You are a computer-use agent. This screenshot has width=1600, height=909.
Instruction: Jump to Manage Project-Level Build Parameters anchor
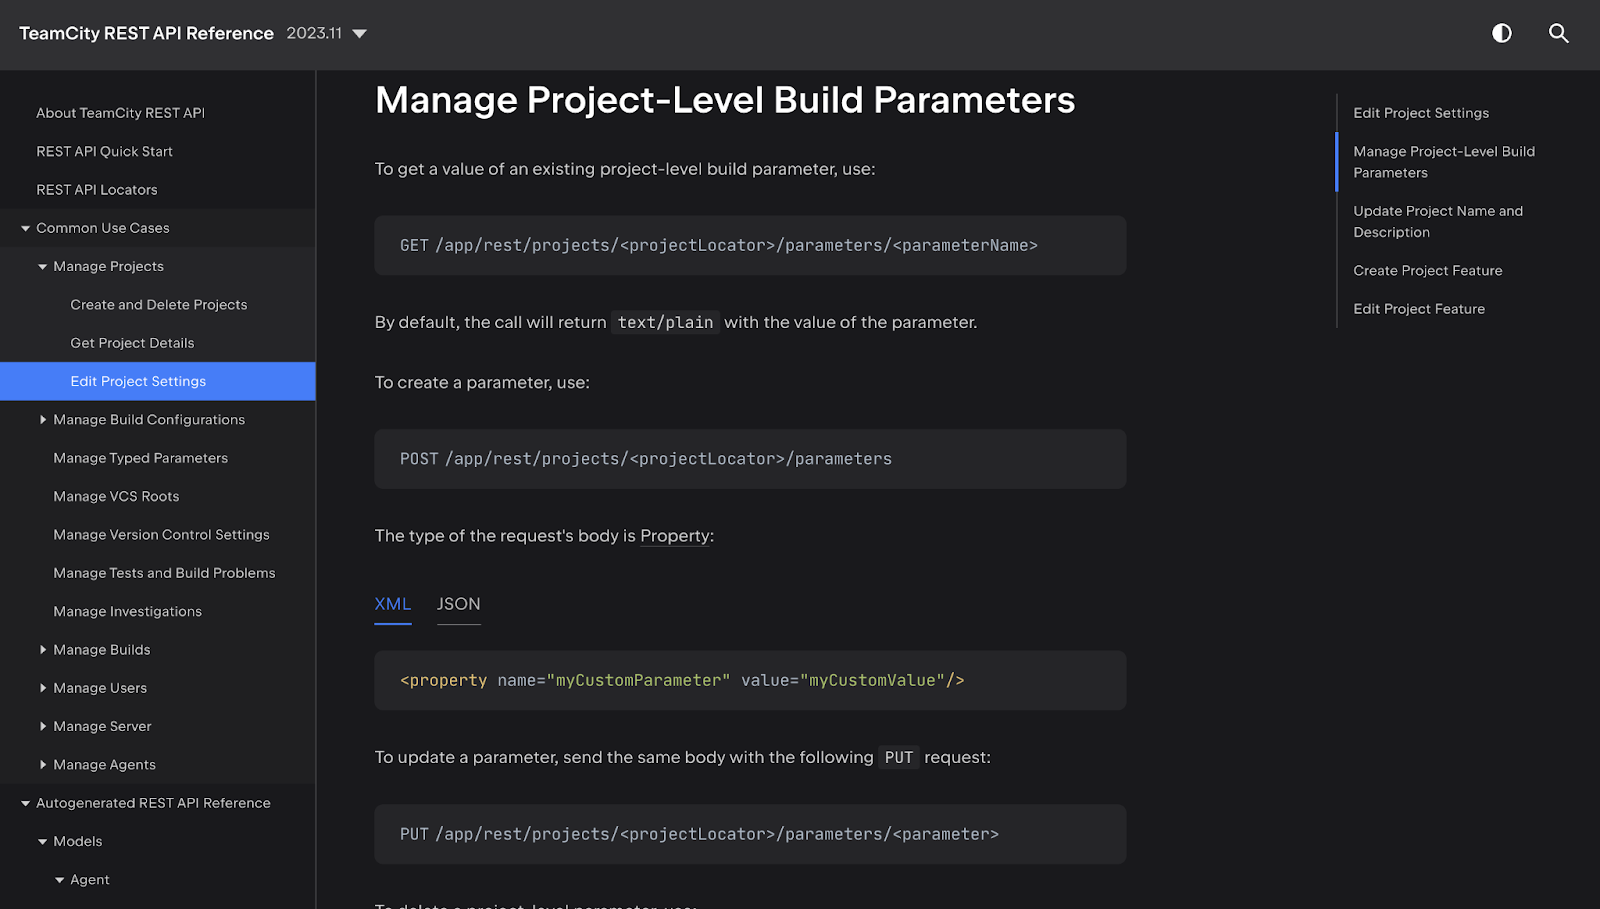[1444, 162]
